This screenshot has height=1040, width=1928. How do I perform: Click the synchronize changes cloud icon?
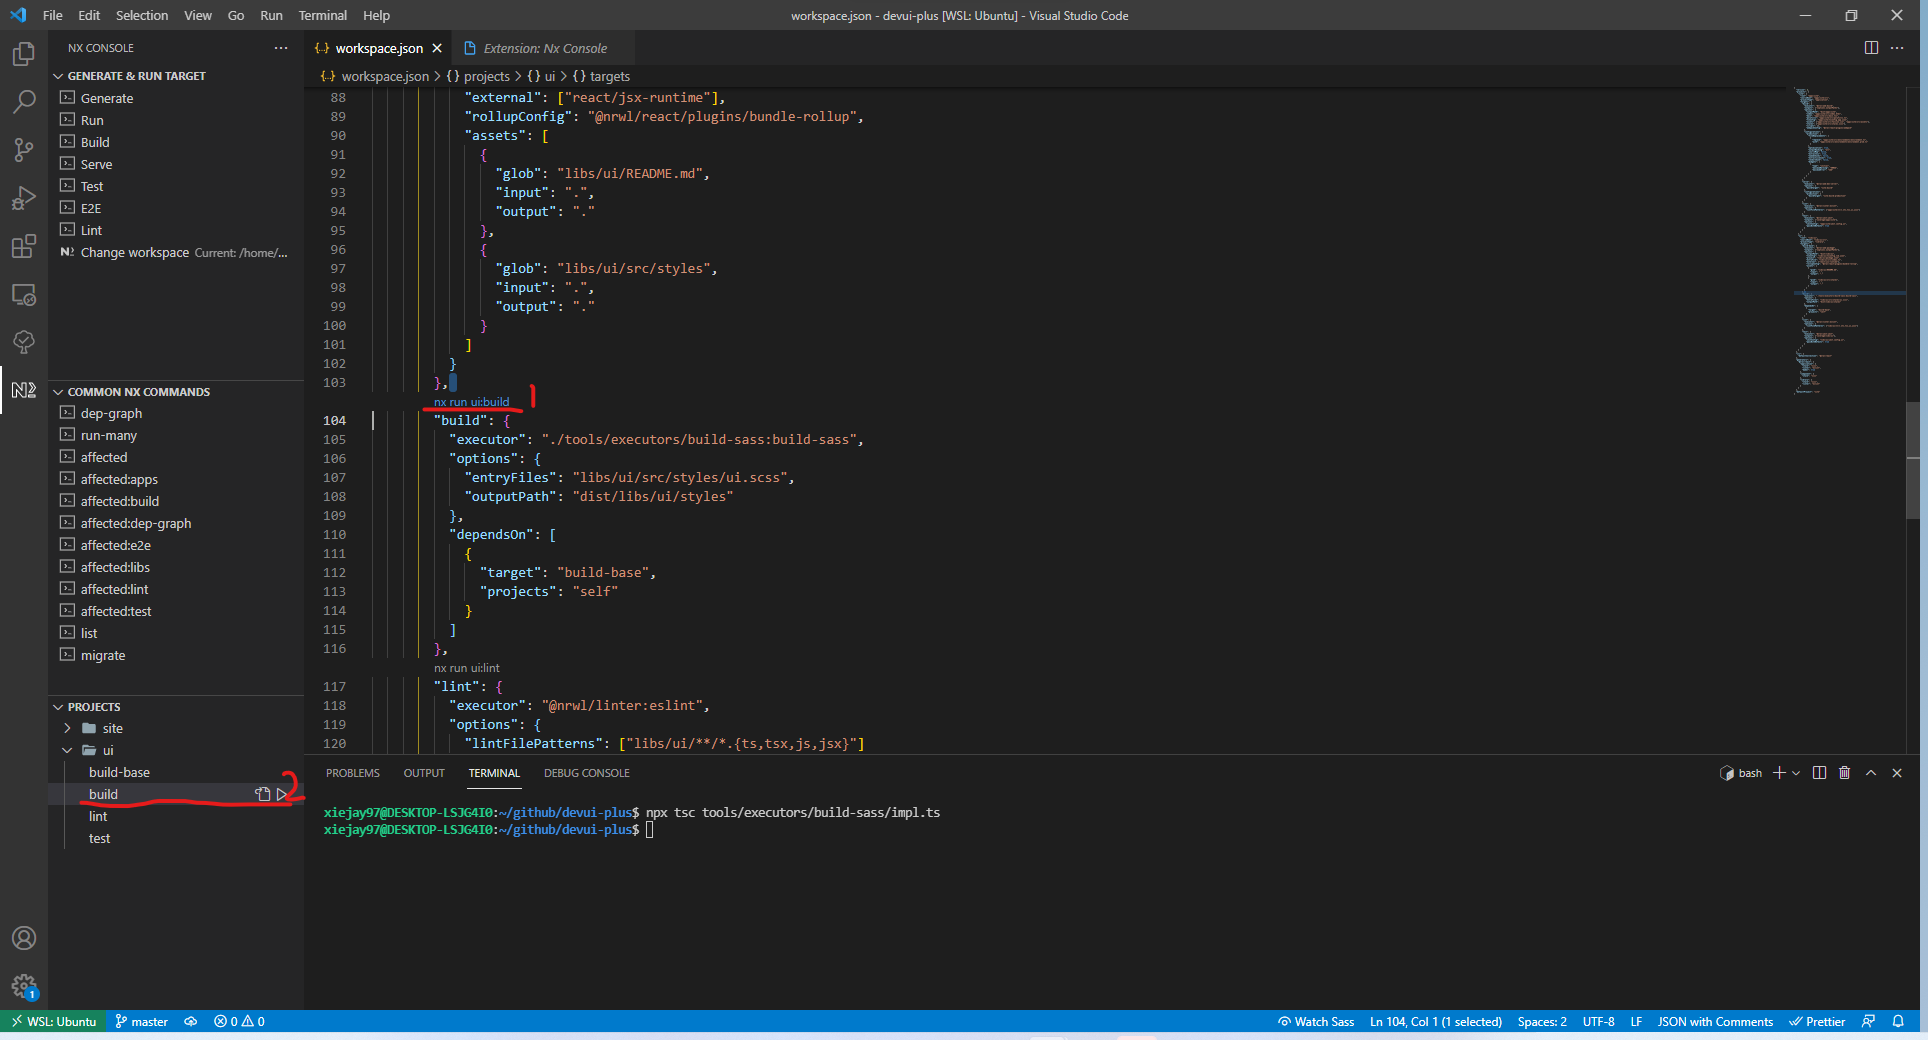(190, 1021)
